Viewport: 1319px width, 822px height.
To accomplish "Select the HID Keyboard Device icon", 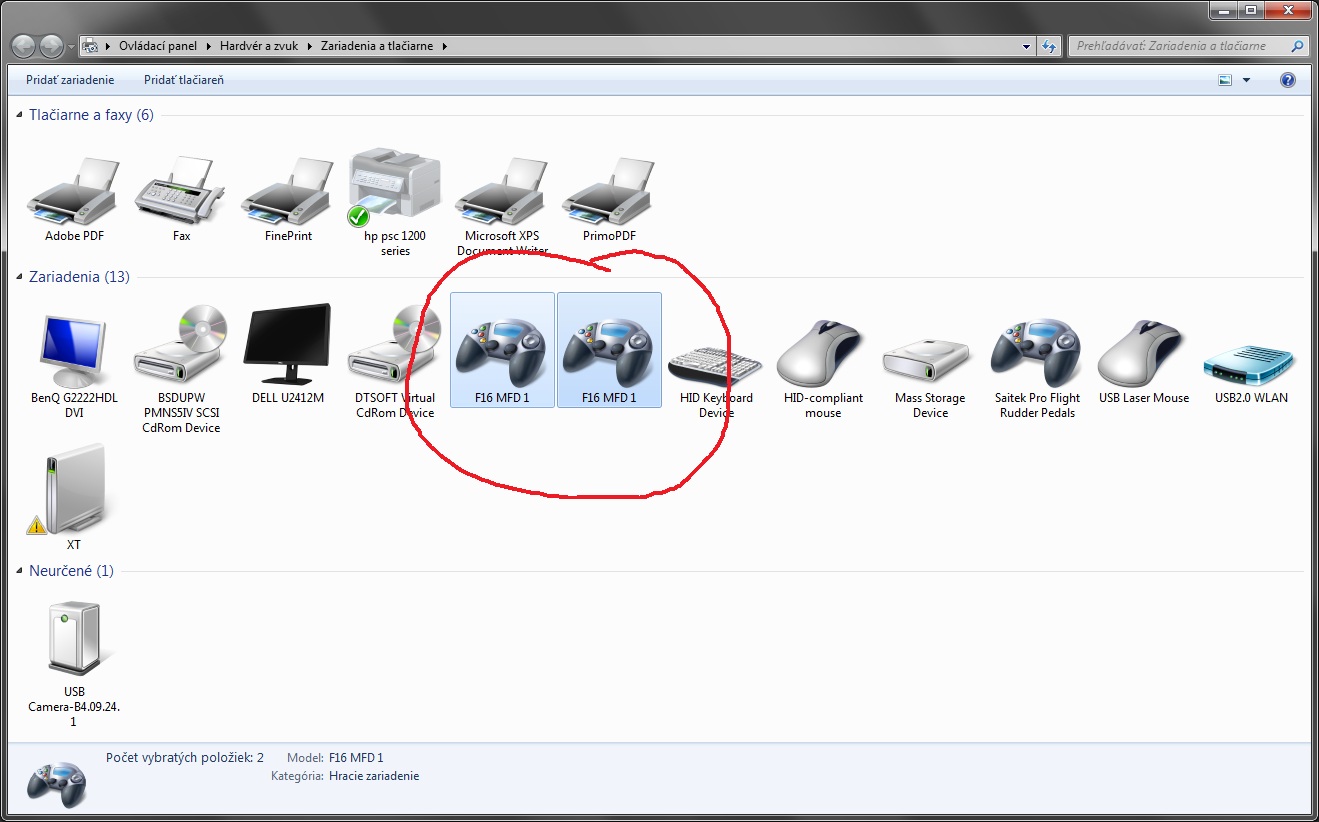I will pos(716,365).
